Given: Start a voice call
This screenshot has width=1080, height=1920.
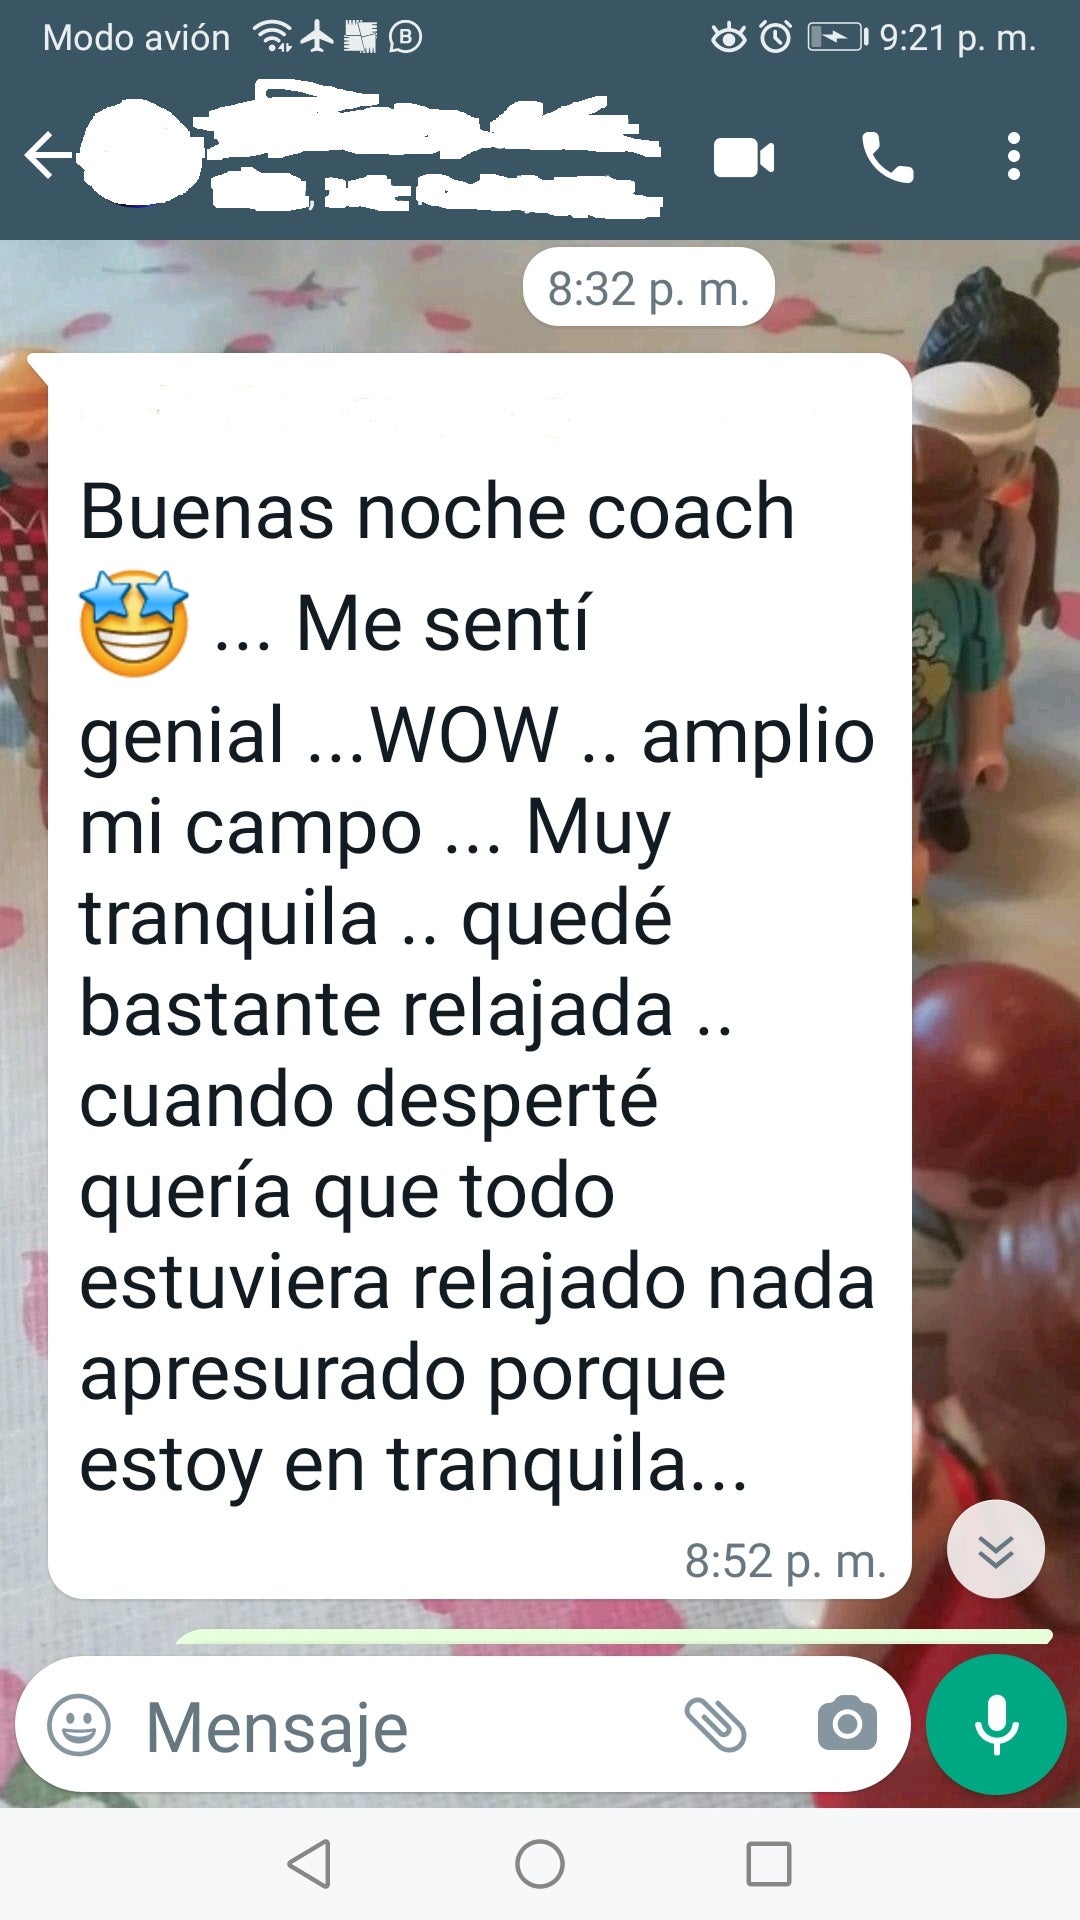Looking at the screenshot, I should point(887,157).
